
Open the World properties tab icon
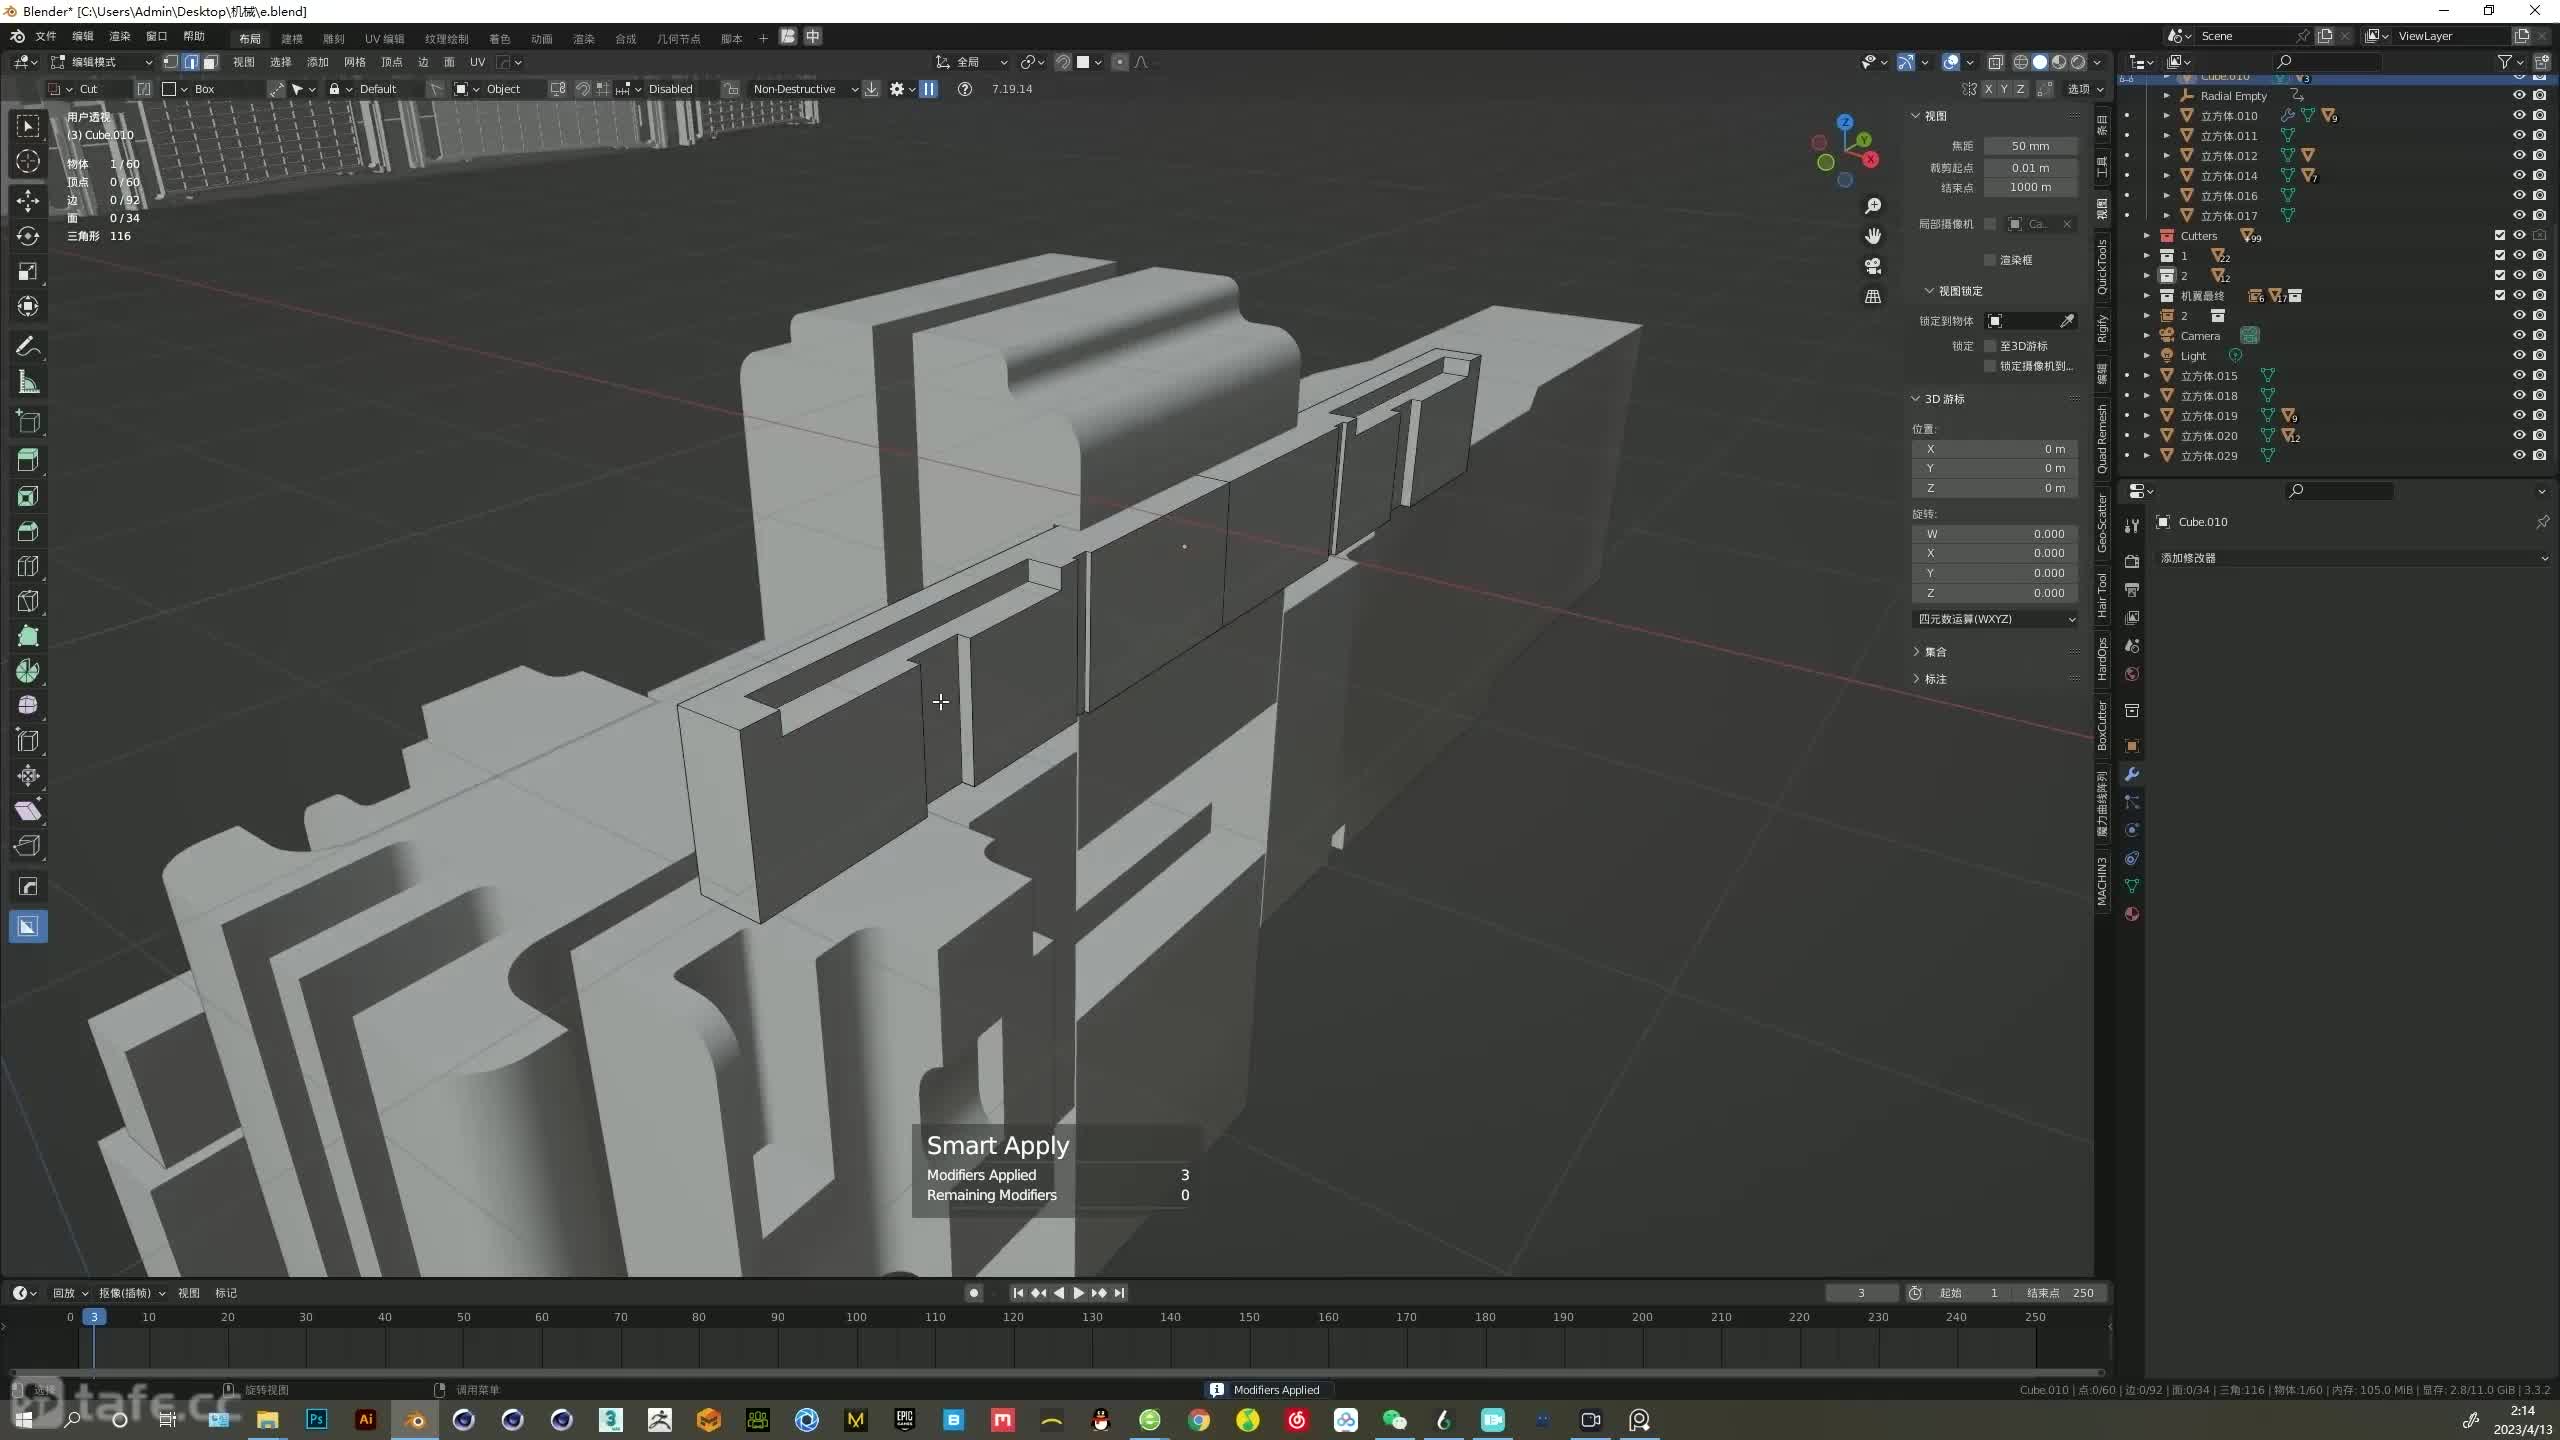(2132, 674)
